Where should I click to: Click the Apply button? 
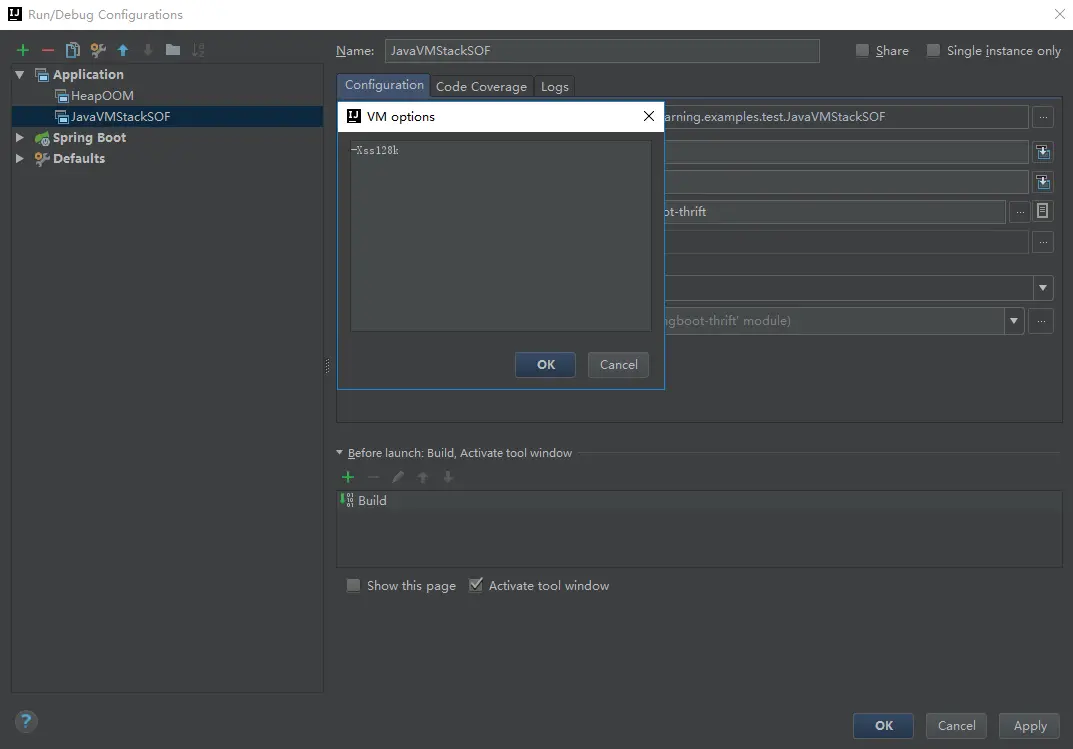[1029, 726]
